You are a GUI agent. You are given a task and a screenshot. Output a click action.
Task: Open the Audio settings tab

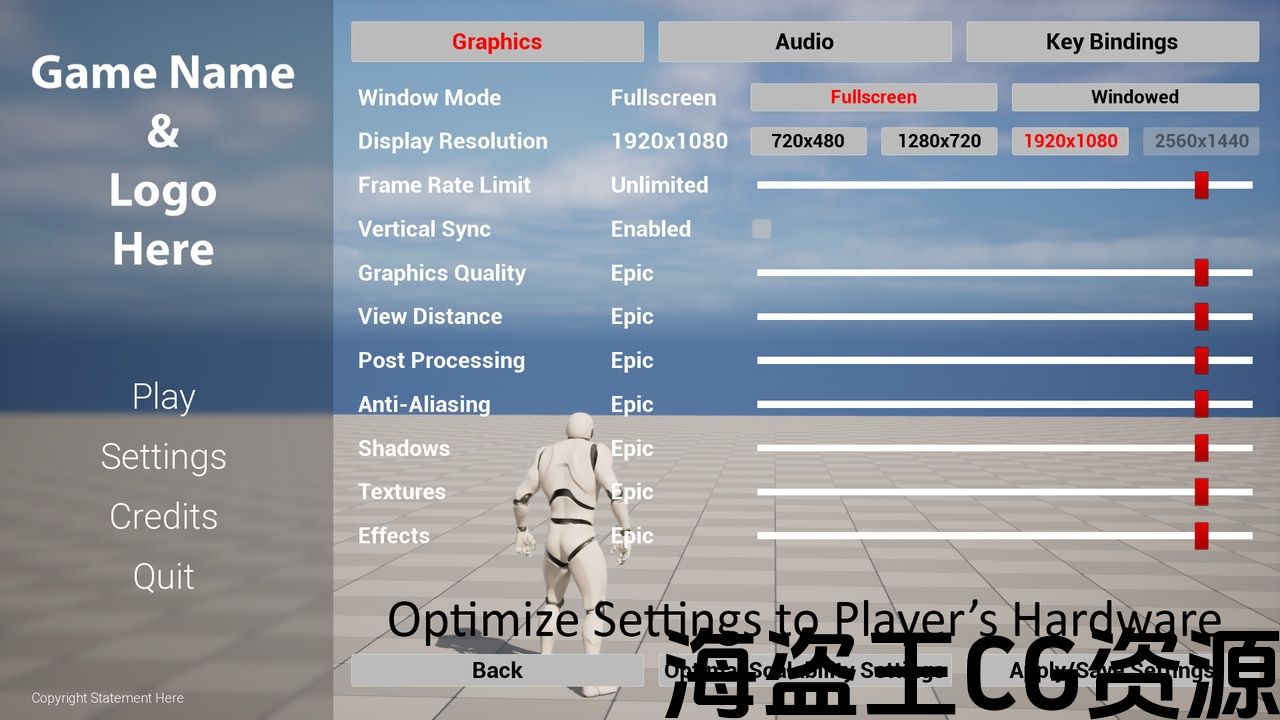[804, 42]
